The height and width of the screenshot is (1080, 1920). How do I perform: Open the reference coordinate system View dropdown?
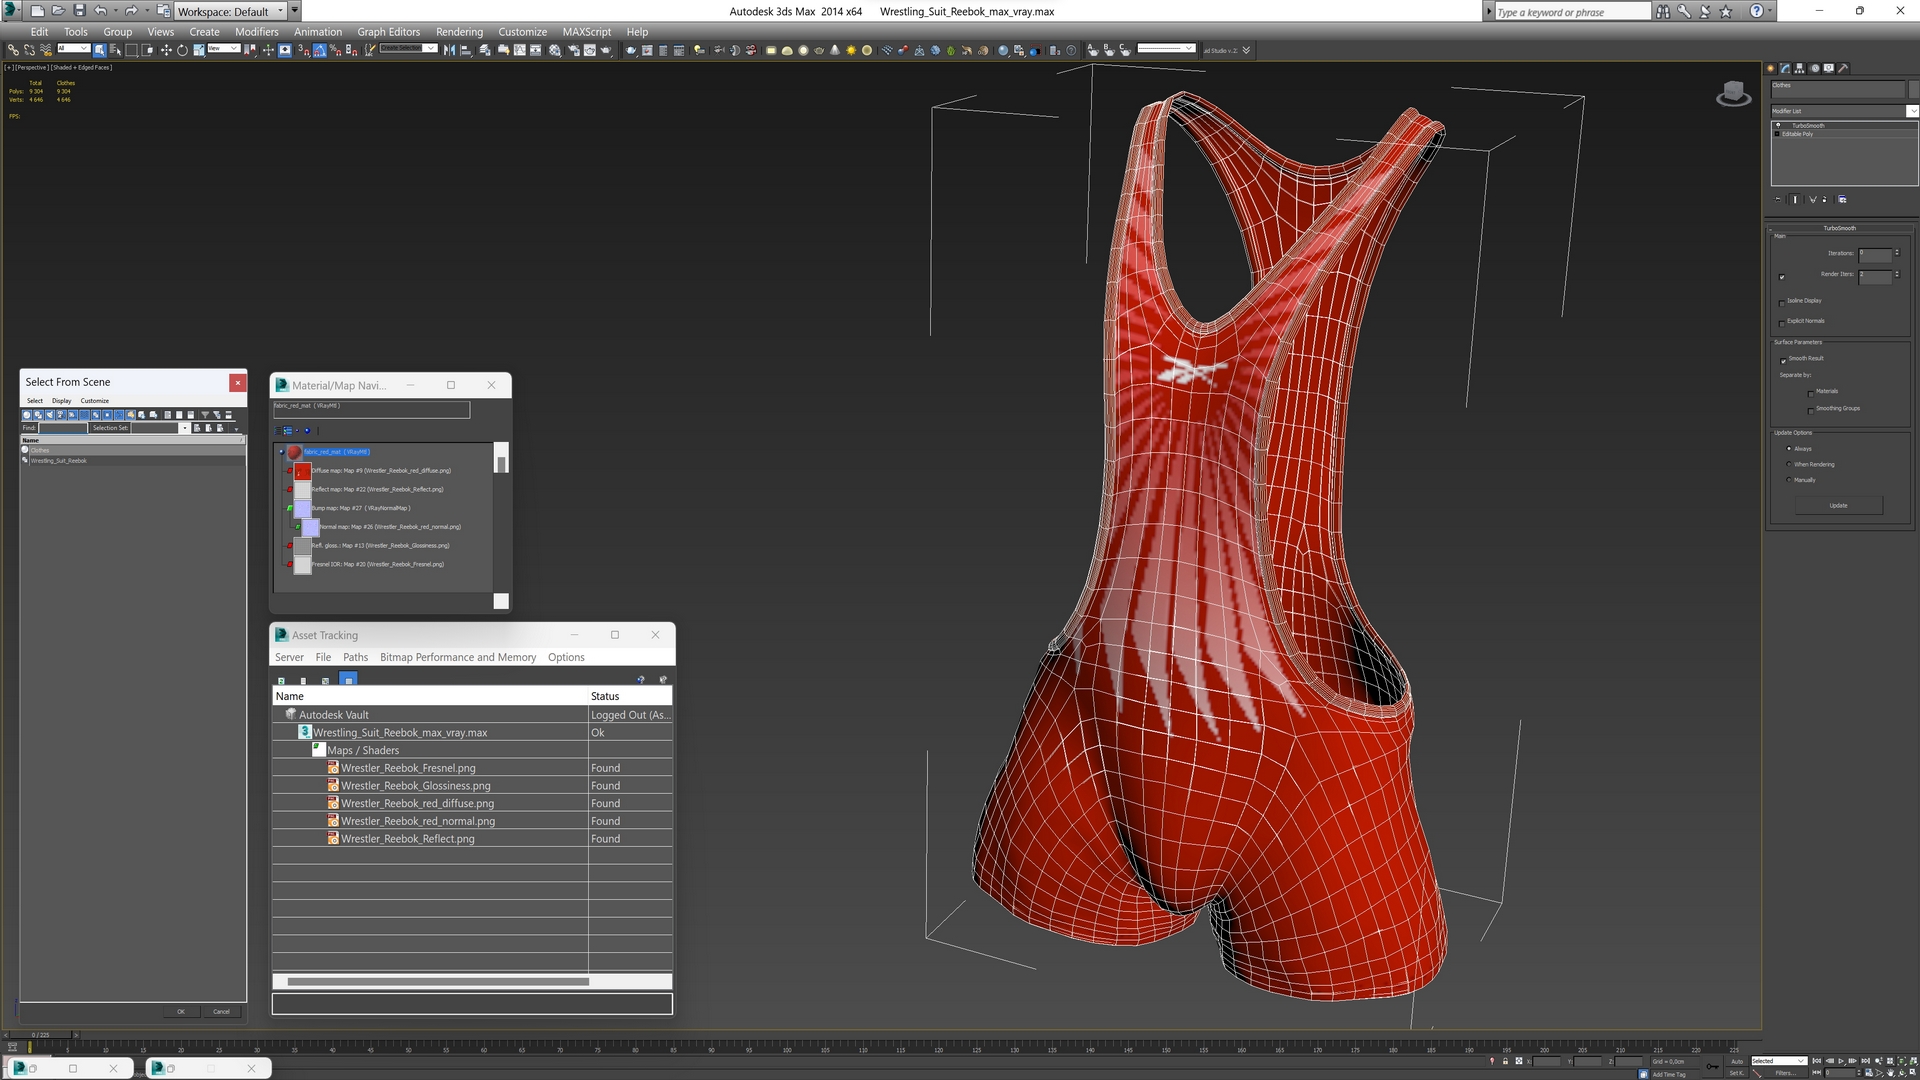pyautogui.click(x=223, y=48)
